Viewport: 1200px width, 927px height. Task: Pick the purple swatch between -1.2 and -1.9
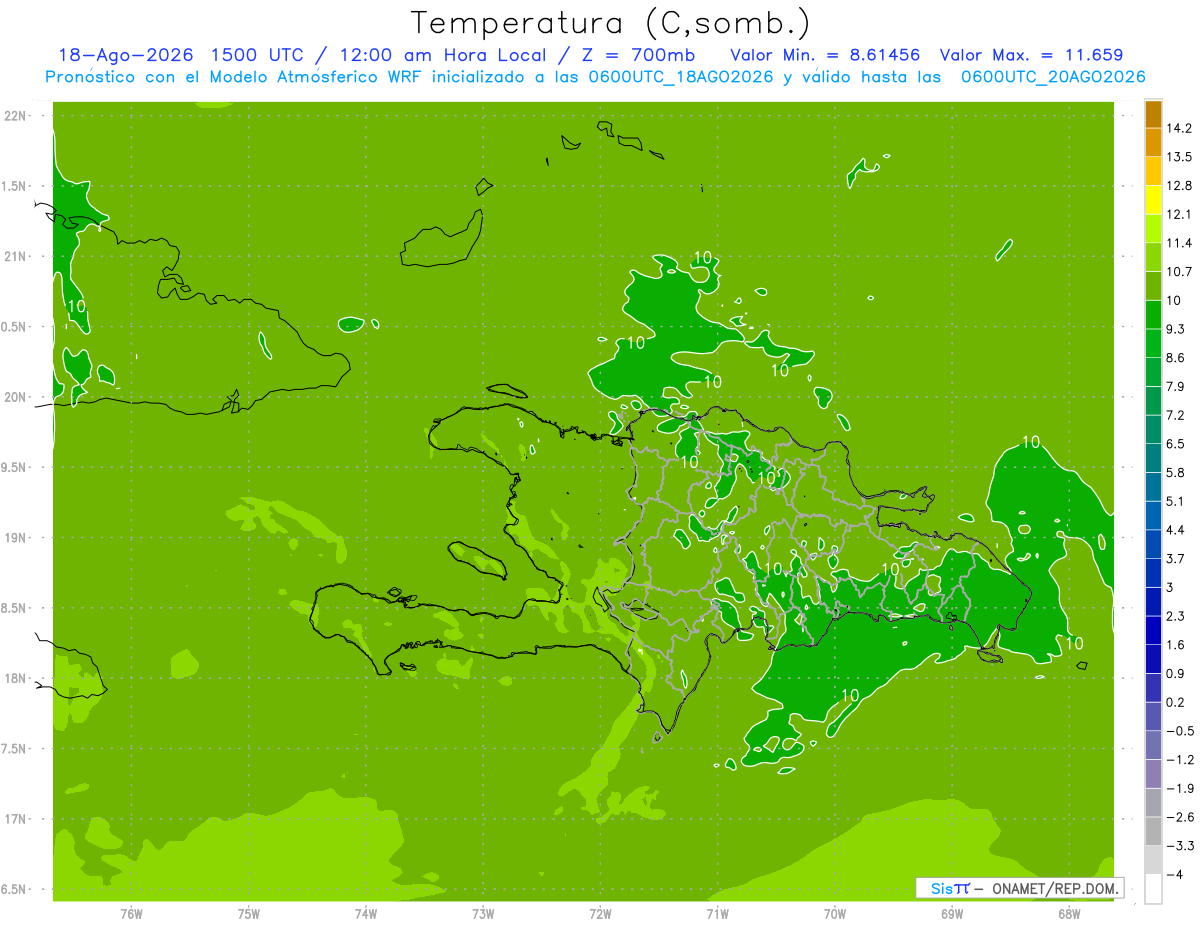[x=1153, y=774]
